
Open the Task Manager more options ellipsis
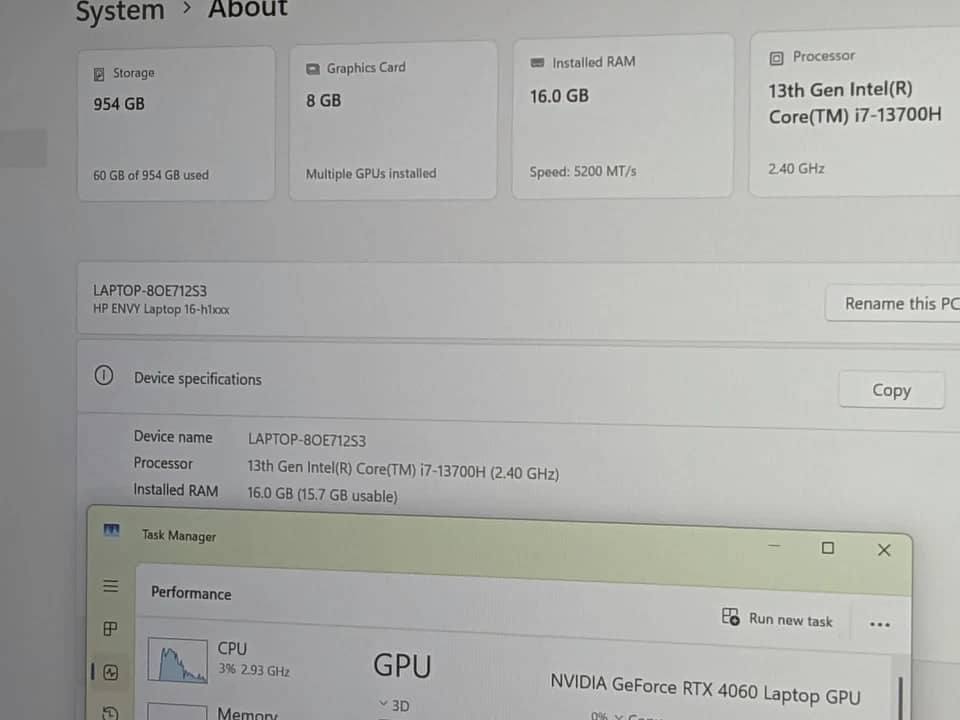pos(879,624)
